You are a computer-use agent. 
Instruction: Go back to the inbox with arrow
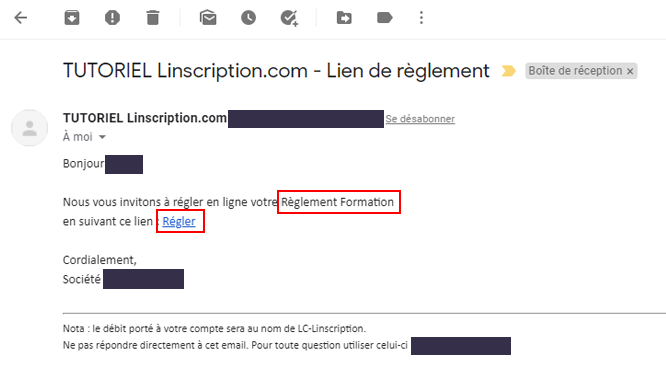pos(20,18)
